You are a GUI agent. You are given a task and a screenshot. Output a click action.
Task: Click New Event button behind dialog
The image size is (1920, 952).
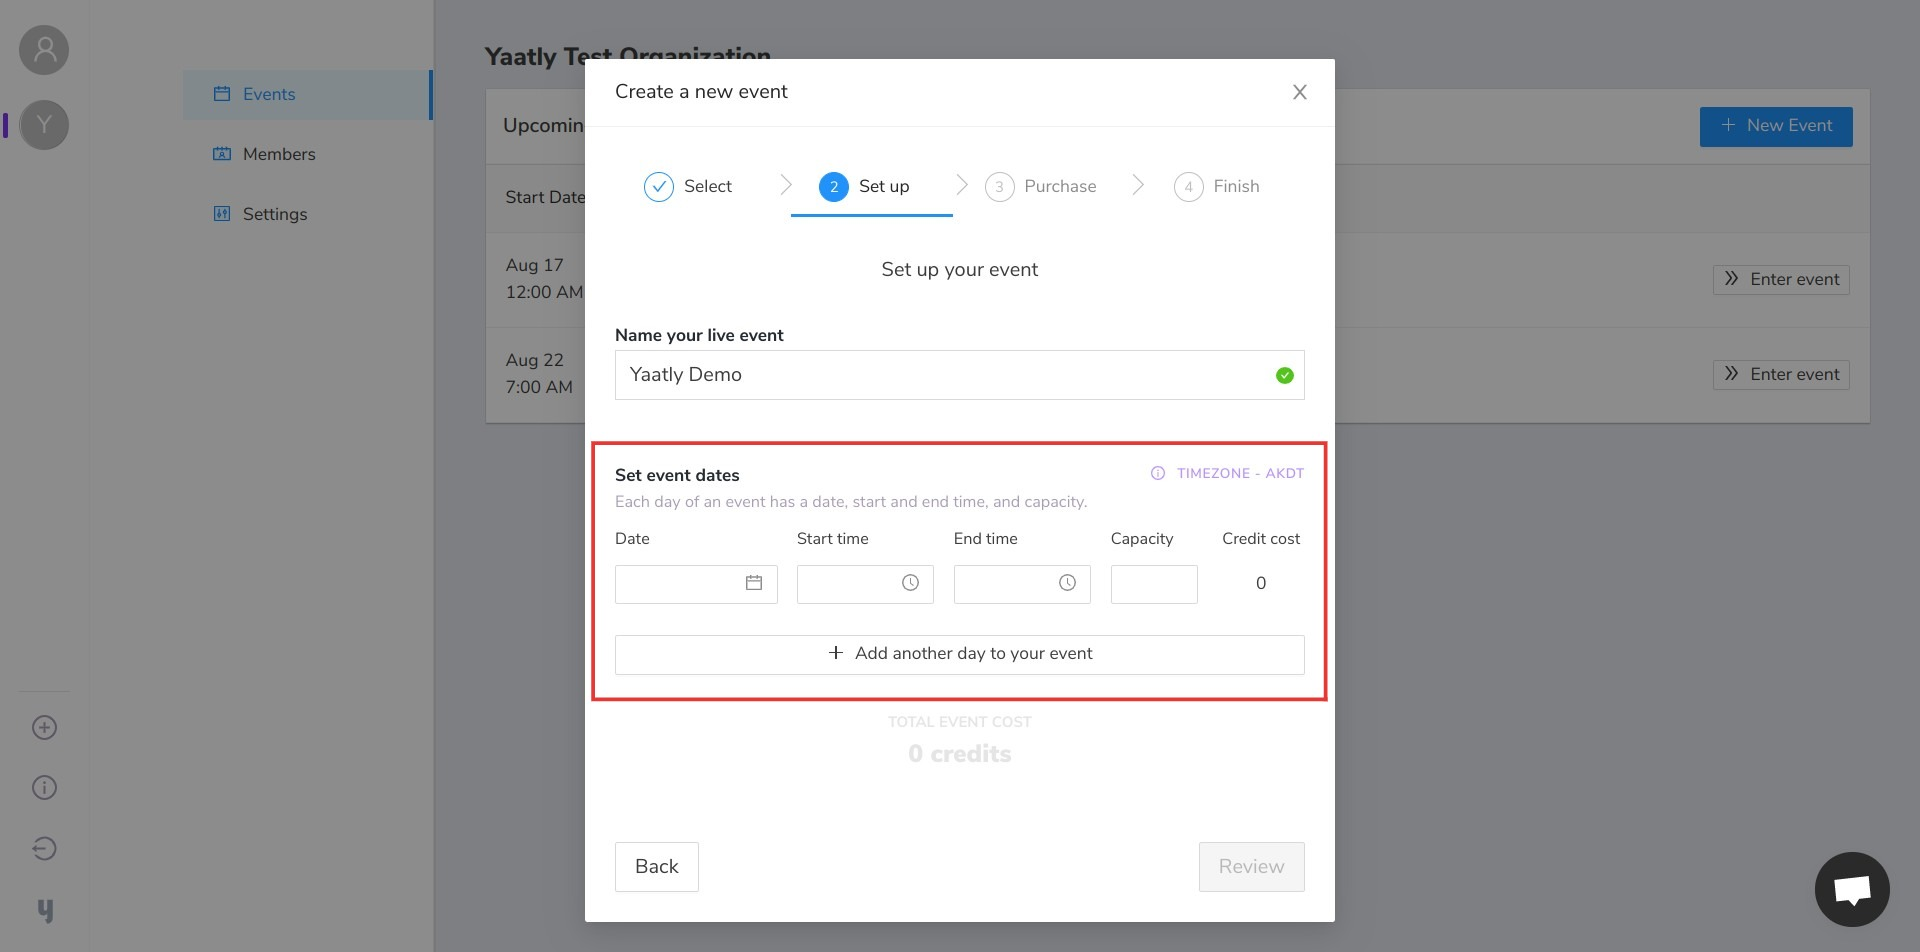[x=1776, y=126]
